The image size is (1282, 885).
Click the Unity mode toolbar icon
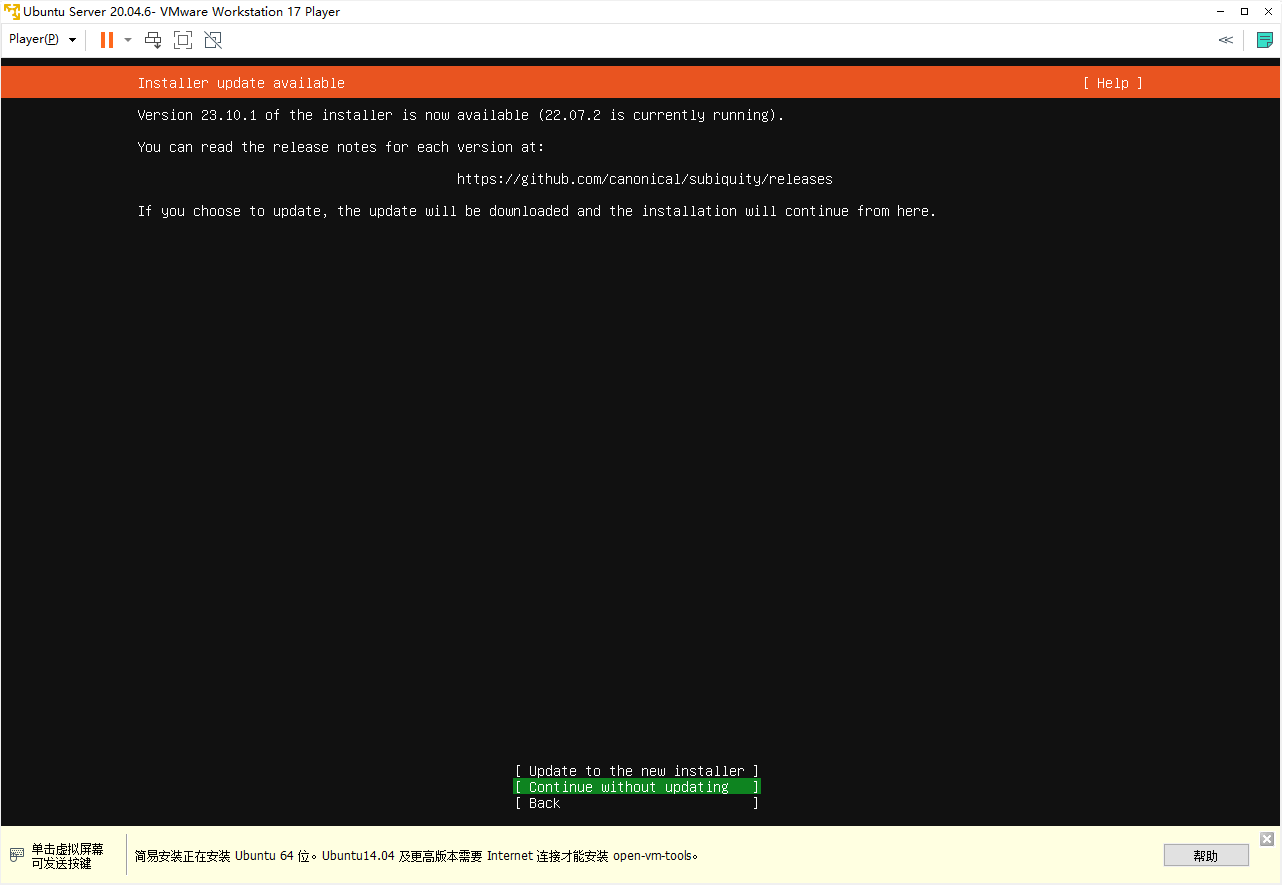(213, 40)
